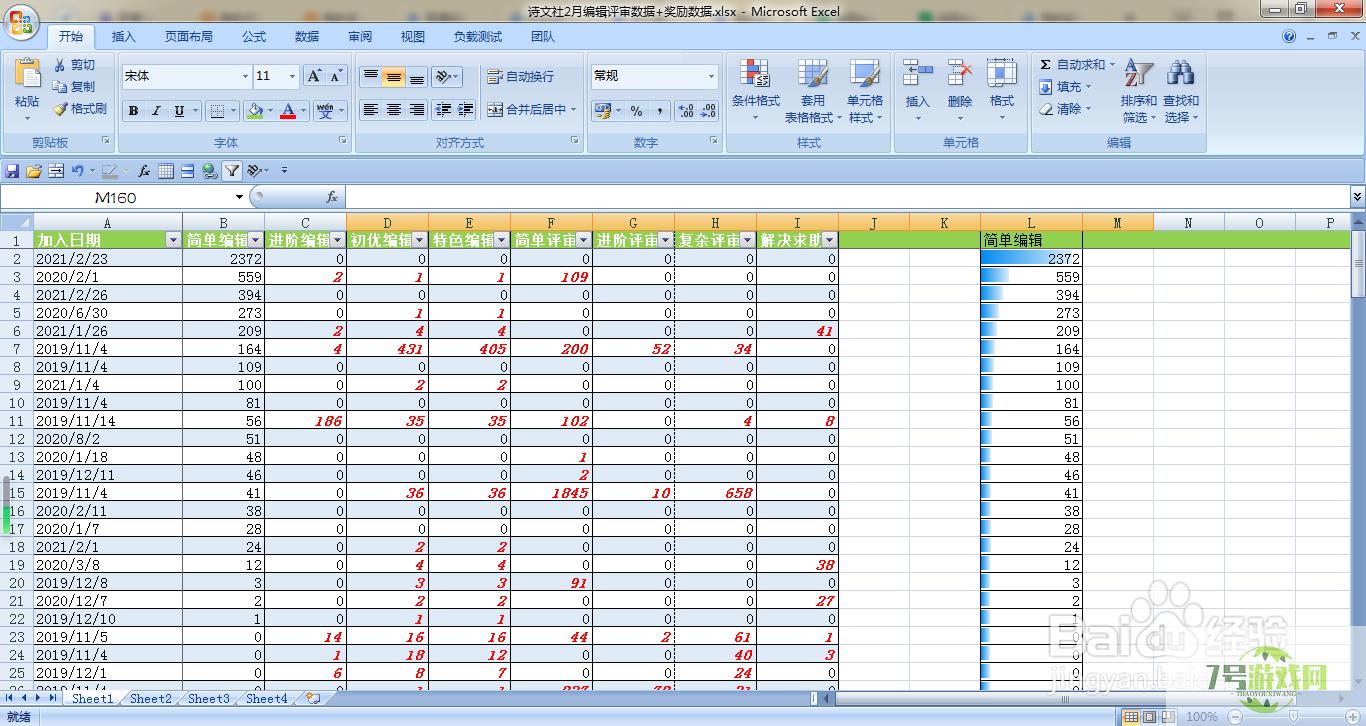Select column L header

(1031, 222)
